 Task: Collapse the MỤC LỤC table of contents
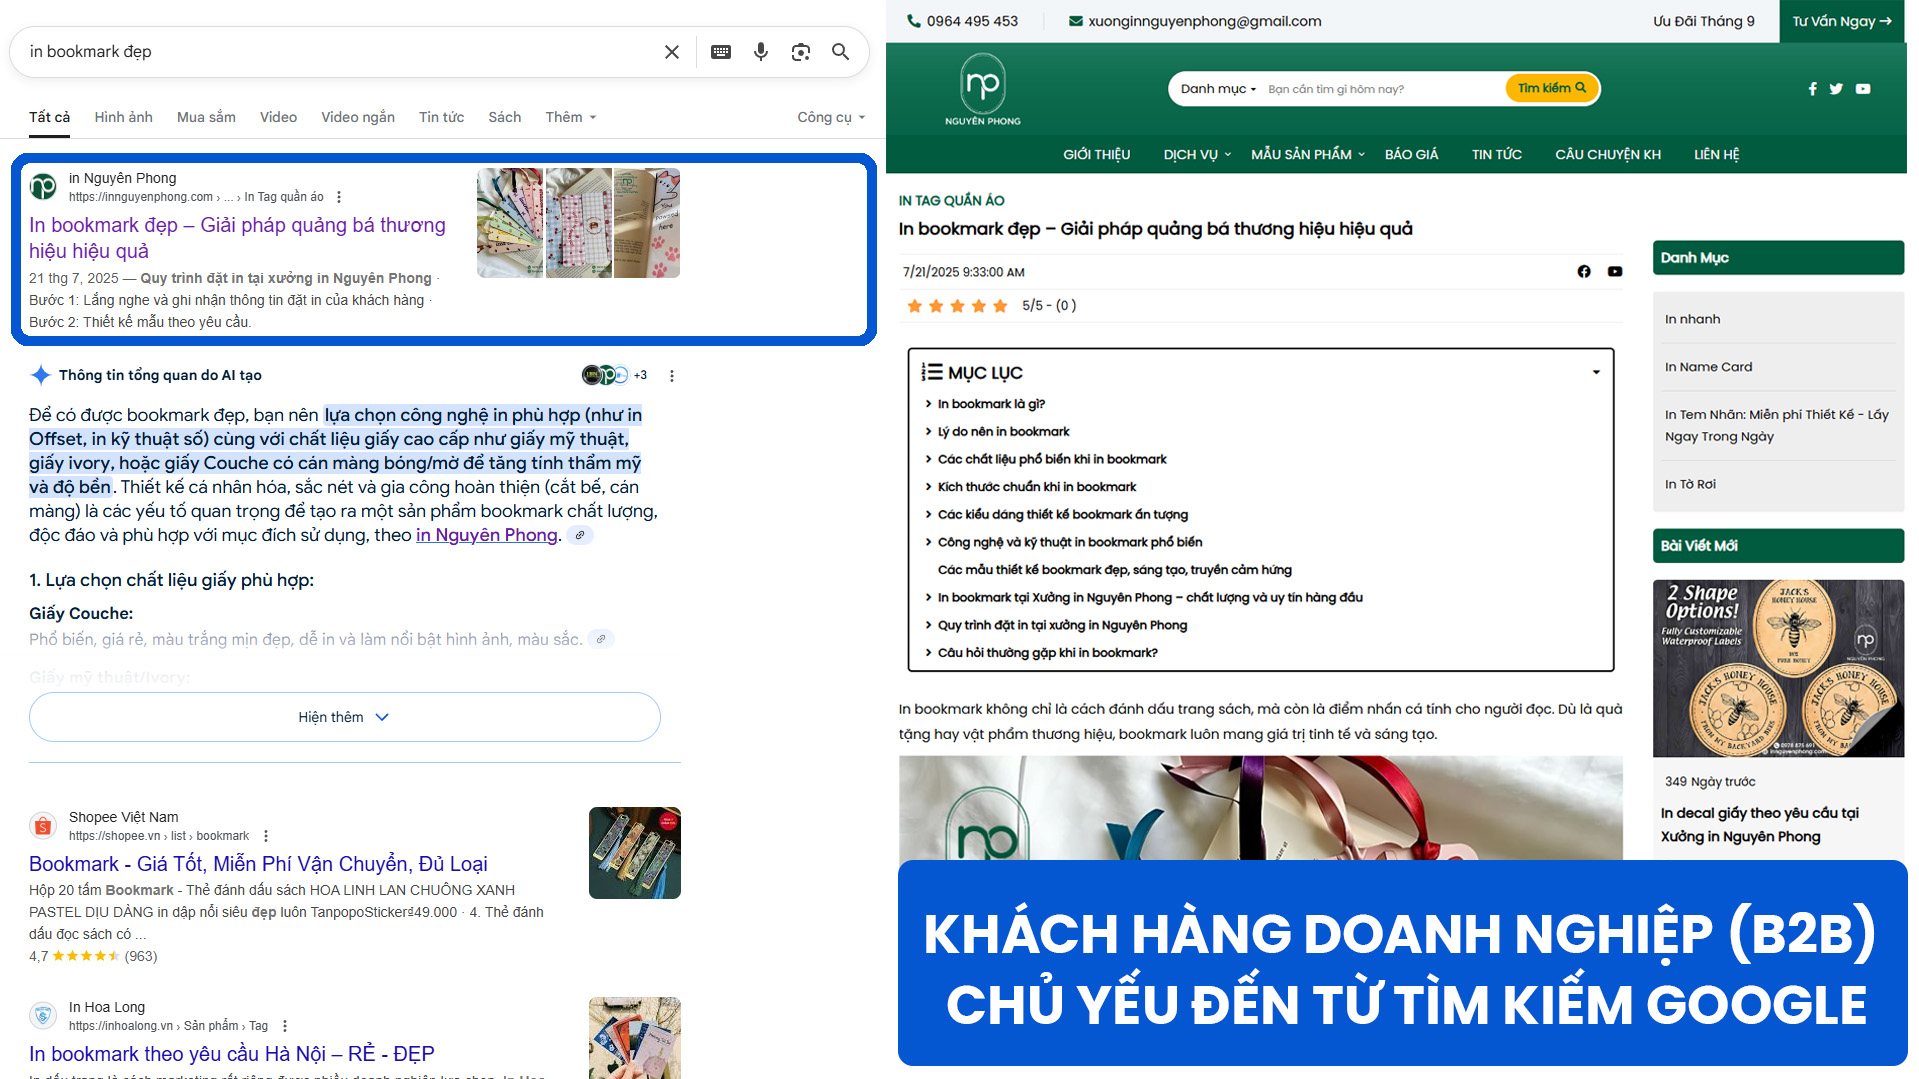[x=1596, y=373]
